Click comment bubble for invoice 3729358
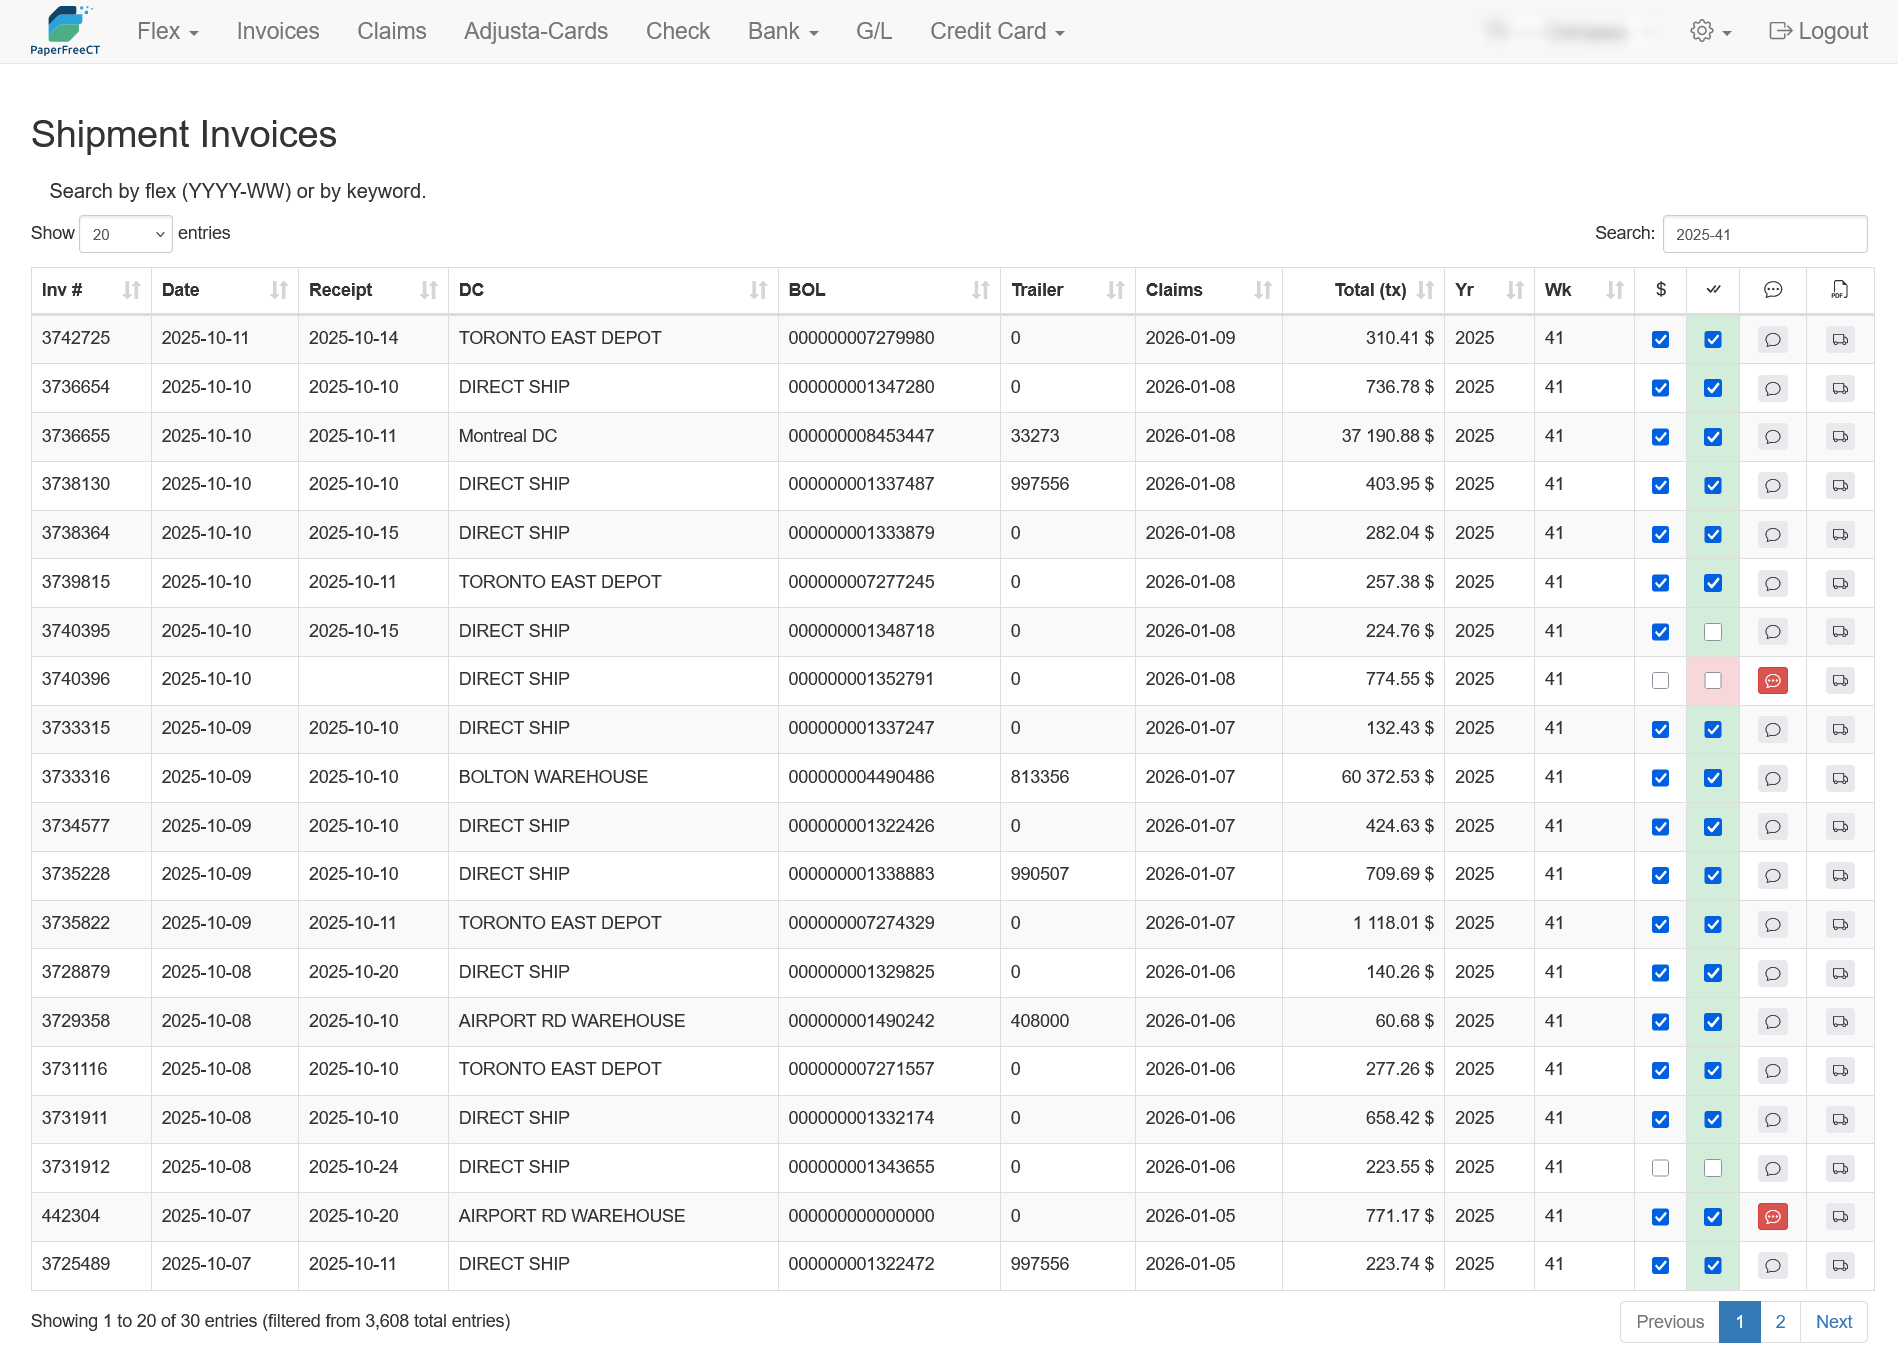The height and width of the screenshot is (1351, 1898). point(1772,1022)
